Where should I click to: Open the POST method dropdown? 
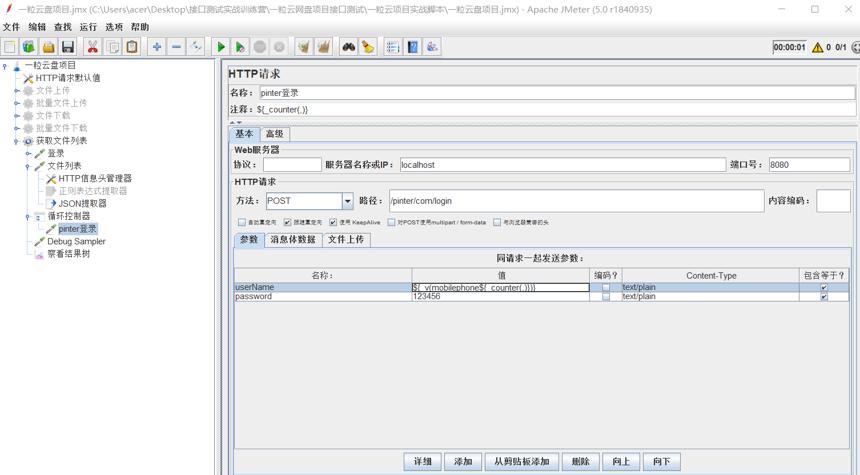[x=347, y=201]
